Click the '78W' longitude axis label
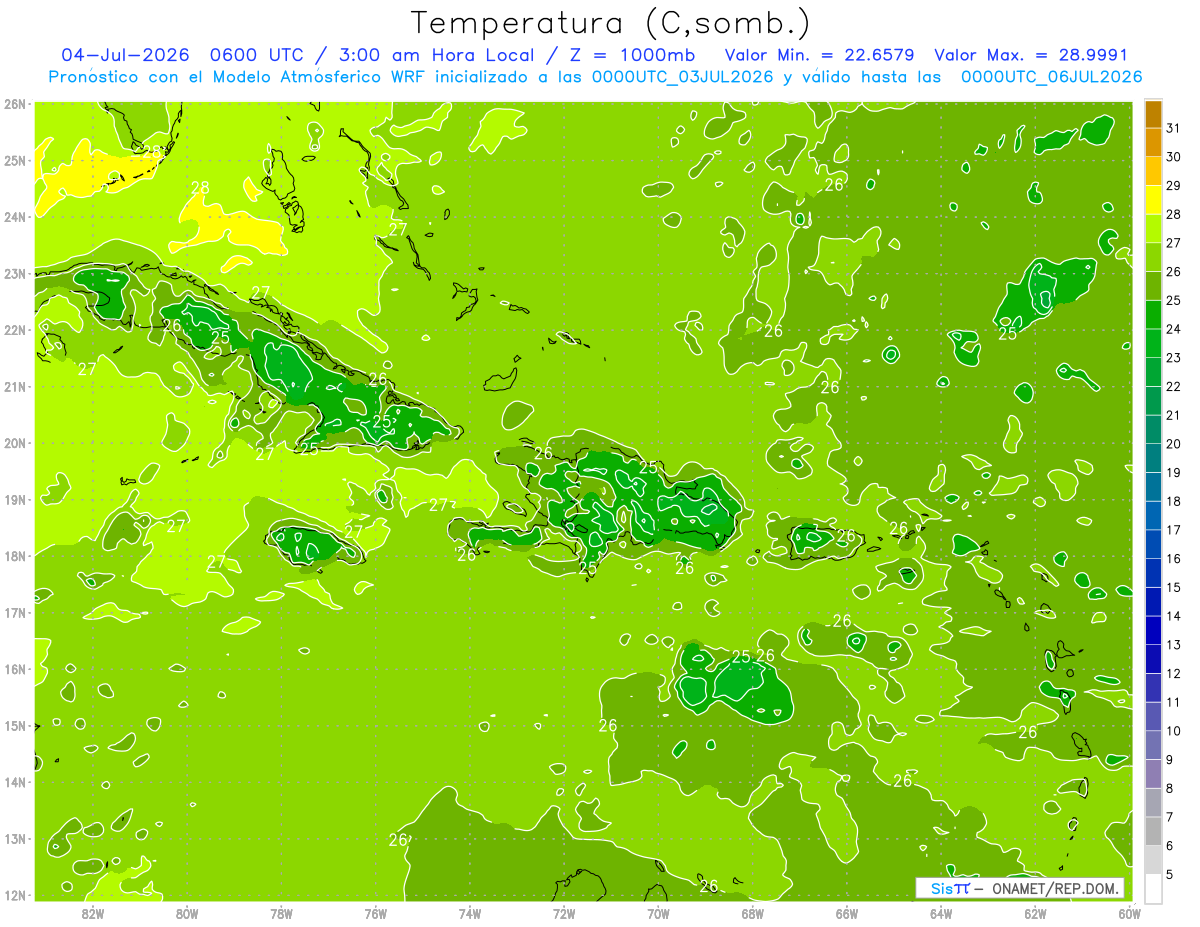 pos(281,913)
